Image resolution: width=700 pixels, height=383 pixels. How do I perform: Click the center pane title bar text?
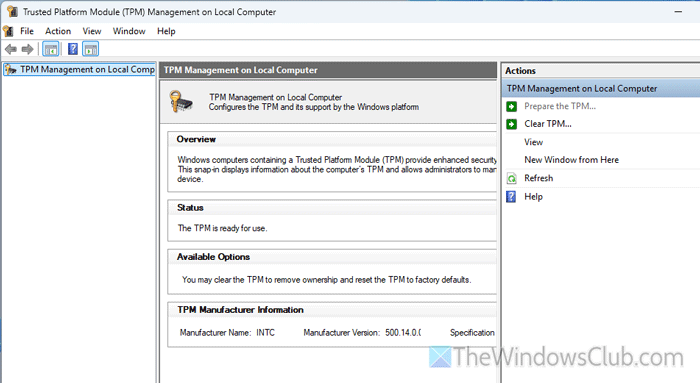point(241,70)
